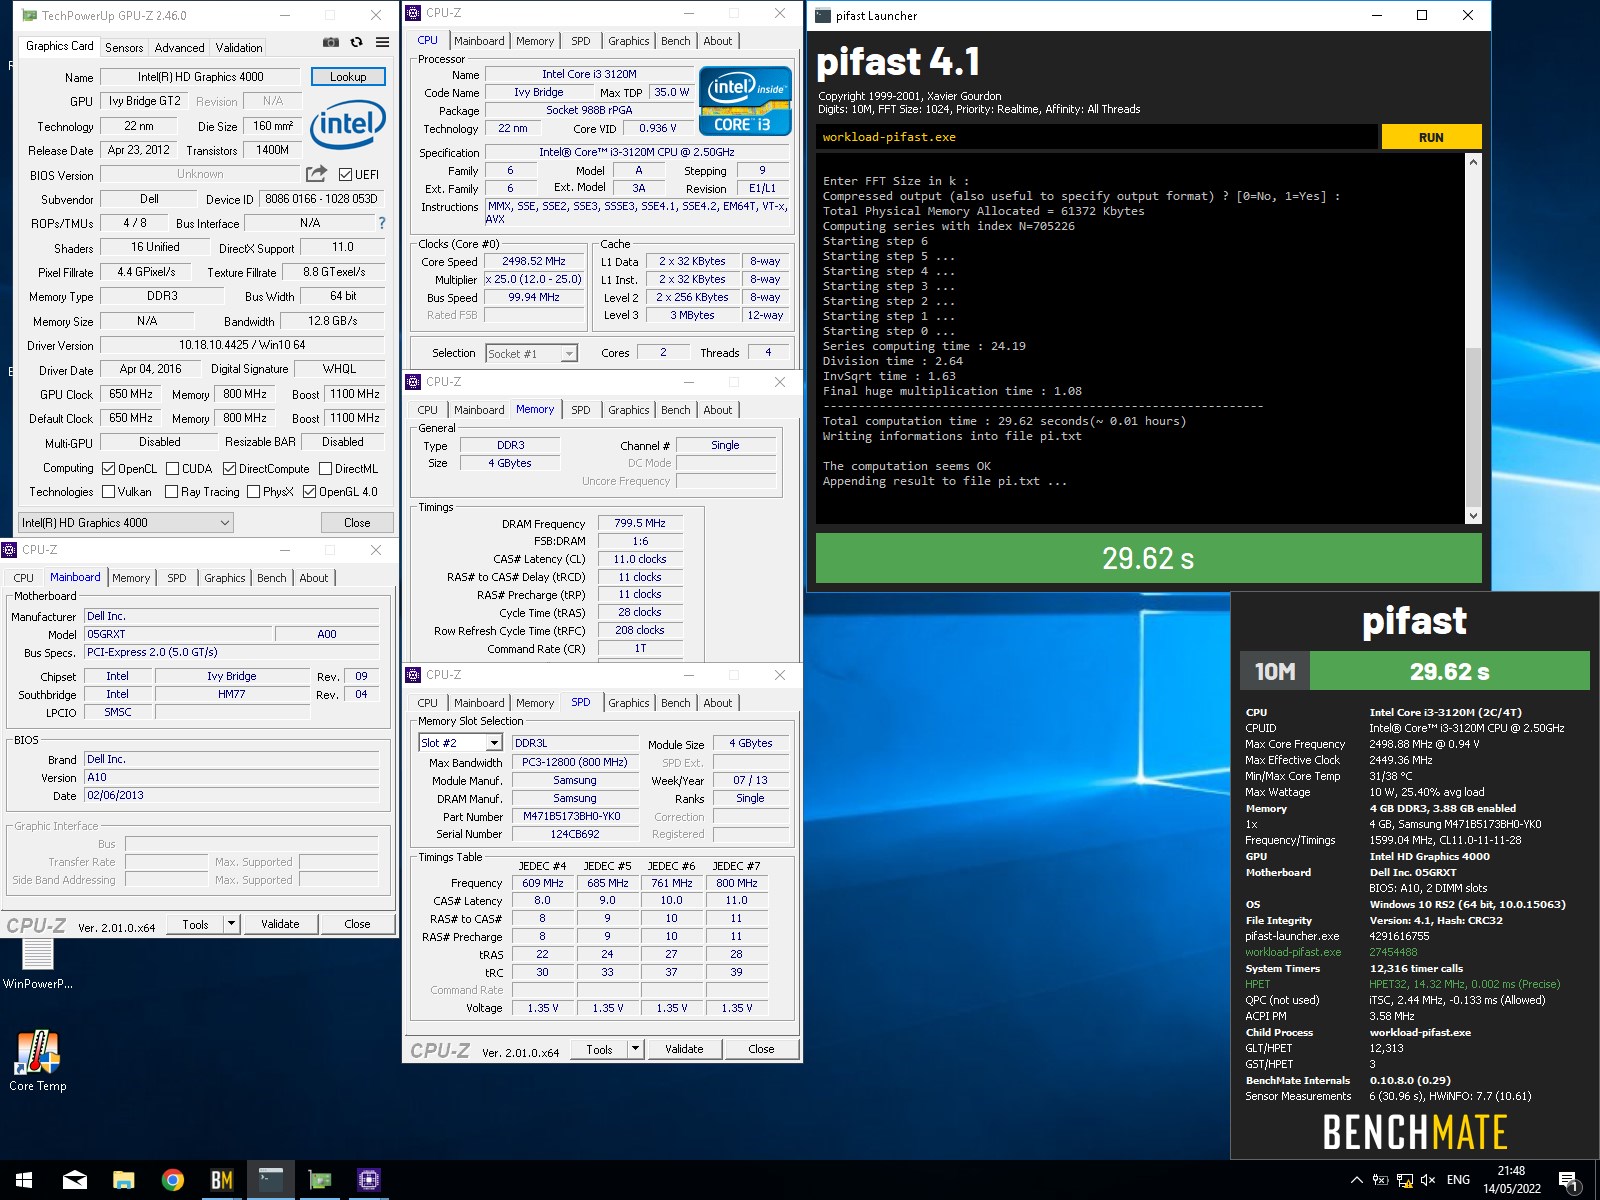
Task: Switch to Sensors tab in GPU-Z
Action: [124, 47]
